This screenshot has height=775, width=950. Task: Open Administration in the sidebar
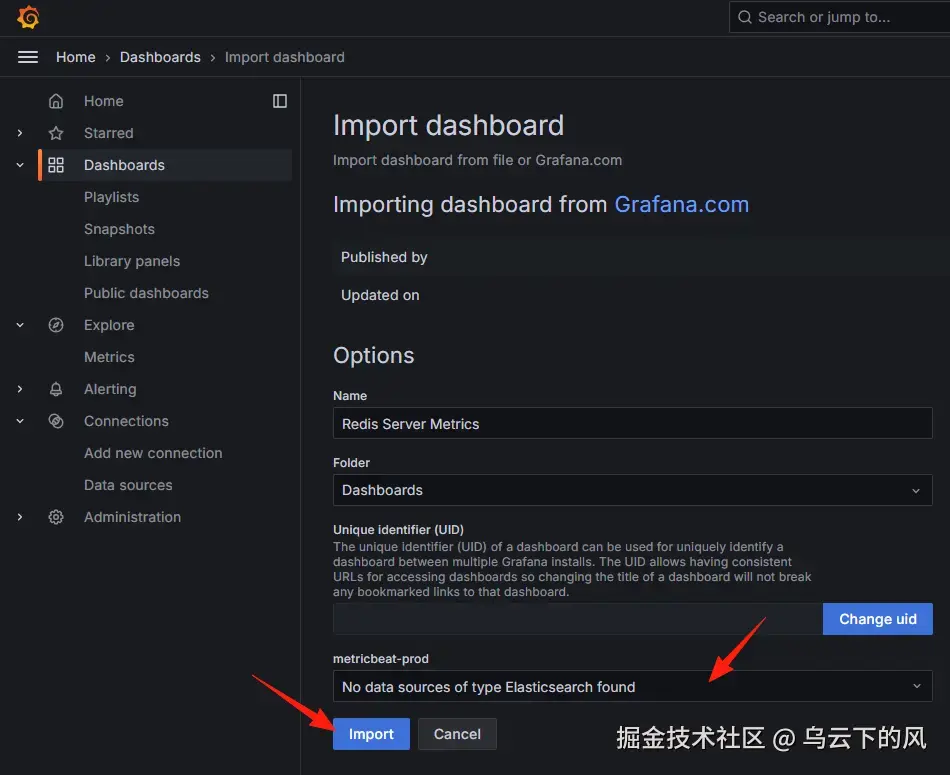click(x=132, y=517)
